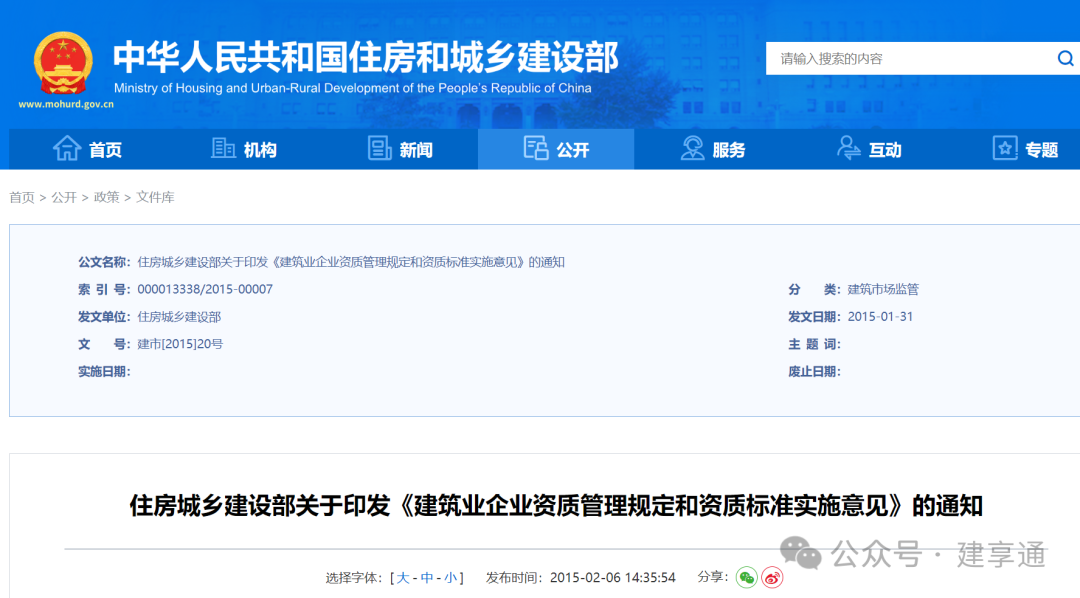Screen dimensions: 1080x598
Task: Click the 公文名称 document title value
Action: tap(351, 262)
